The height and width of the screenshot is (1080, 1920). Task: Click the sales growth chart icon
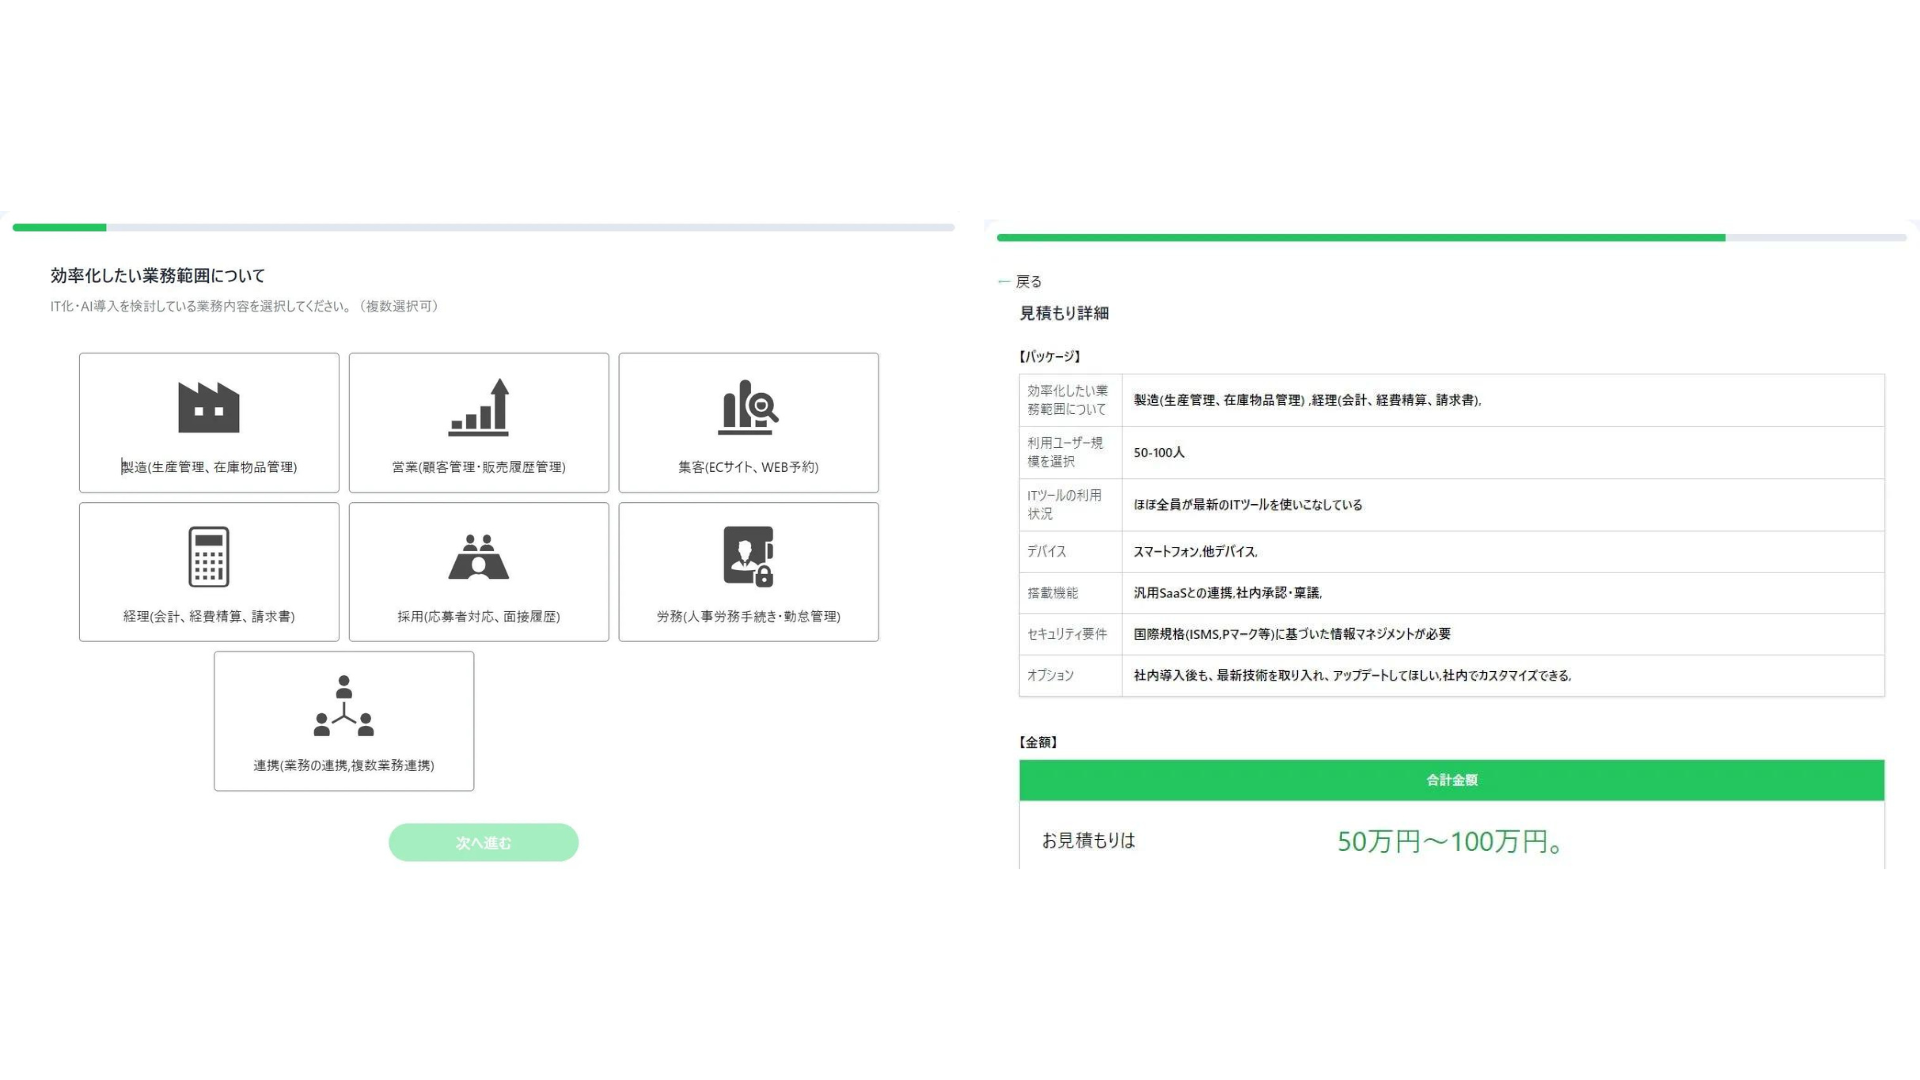pos(478,407)
